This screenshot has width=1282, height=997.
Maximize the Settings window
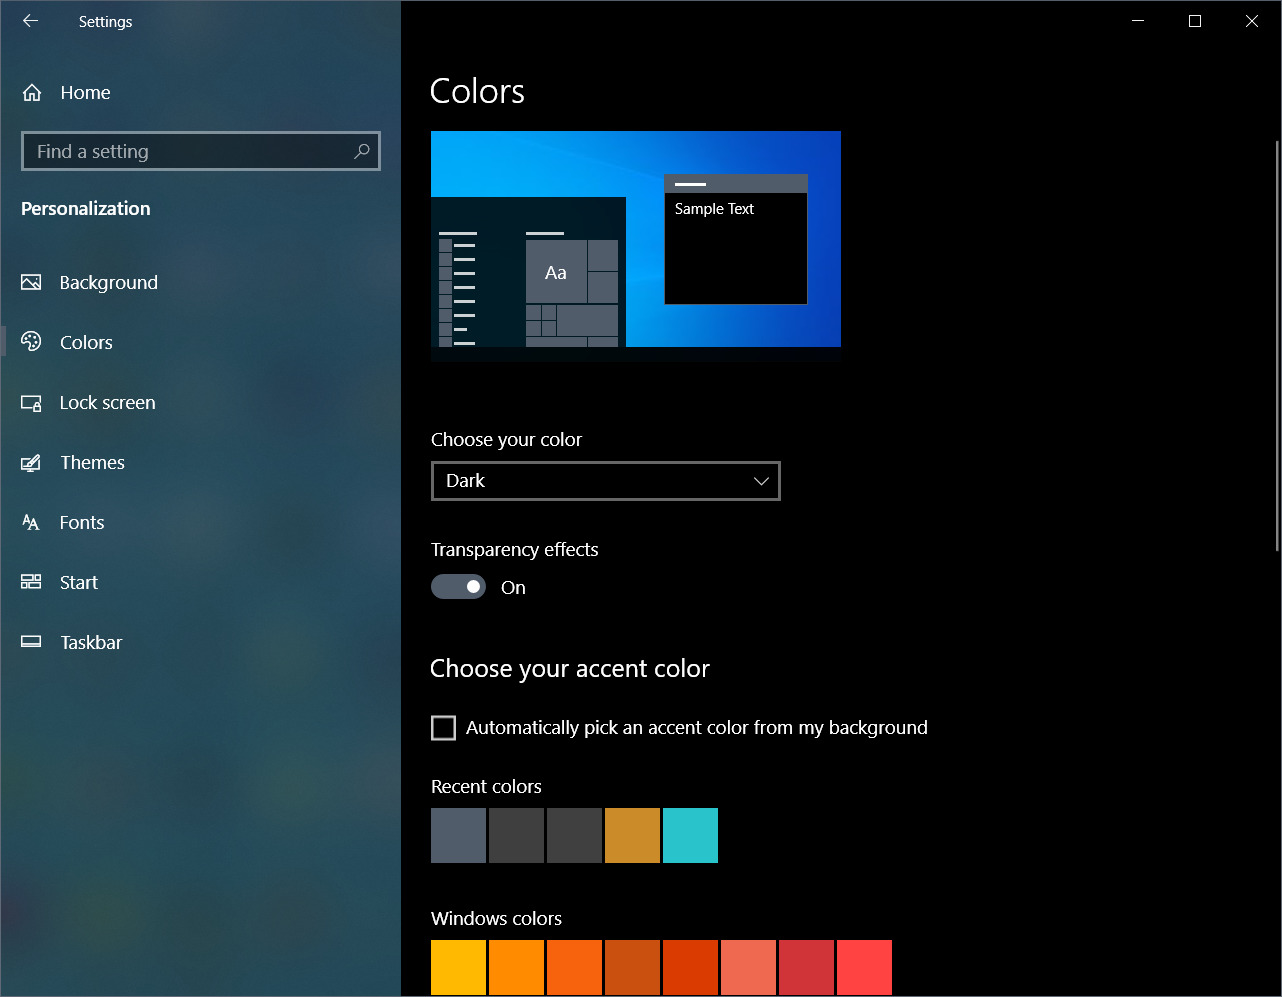coord(1194,21)
